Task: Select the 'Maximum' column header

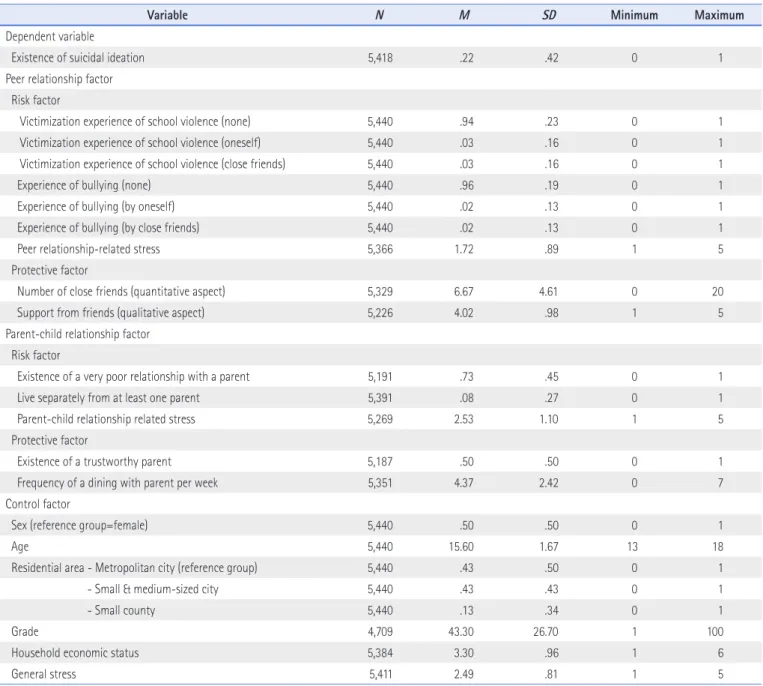Action: (x=719, y=15)
